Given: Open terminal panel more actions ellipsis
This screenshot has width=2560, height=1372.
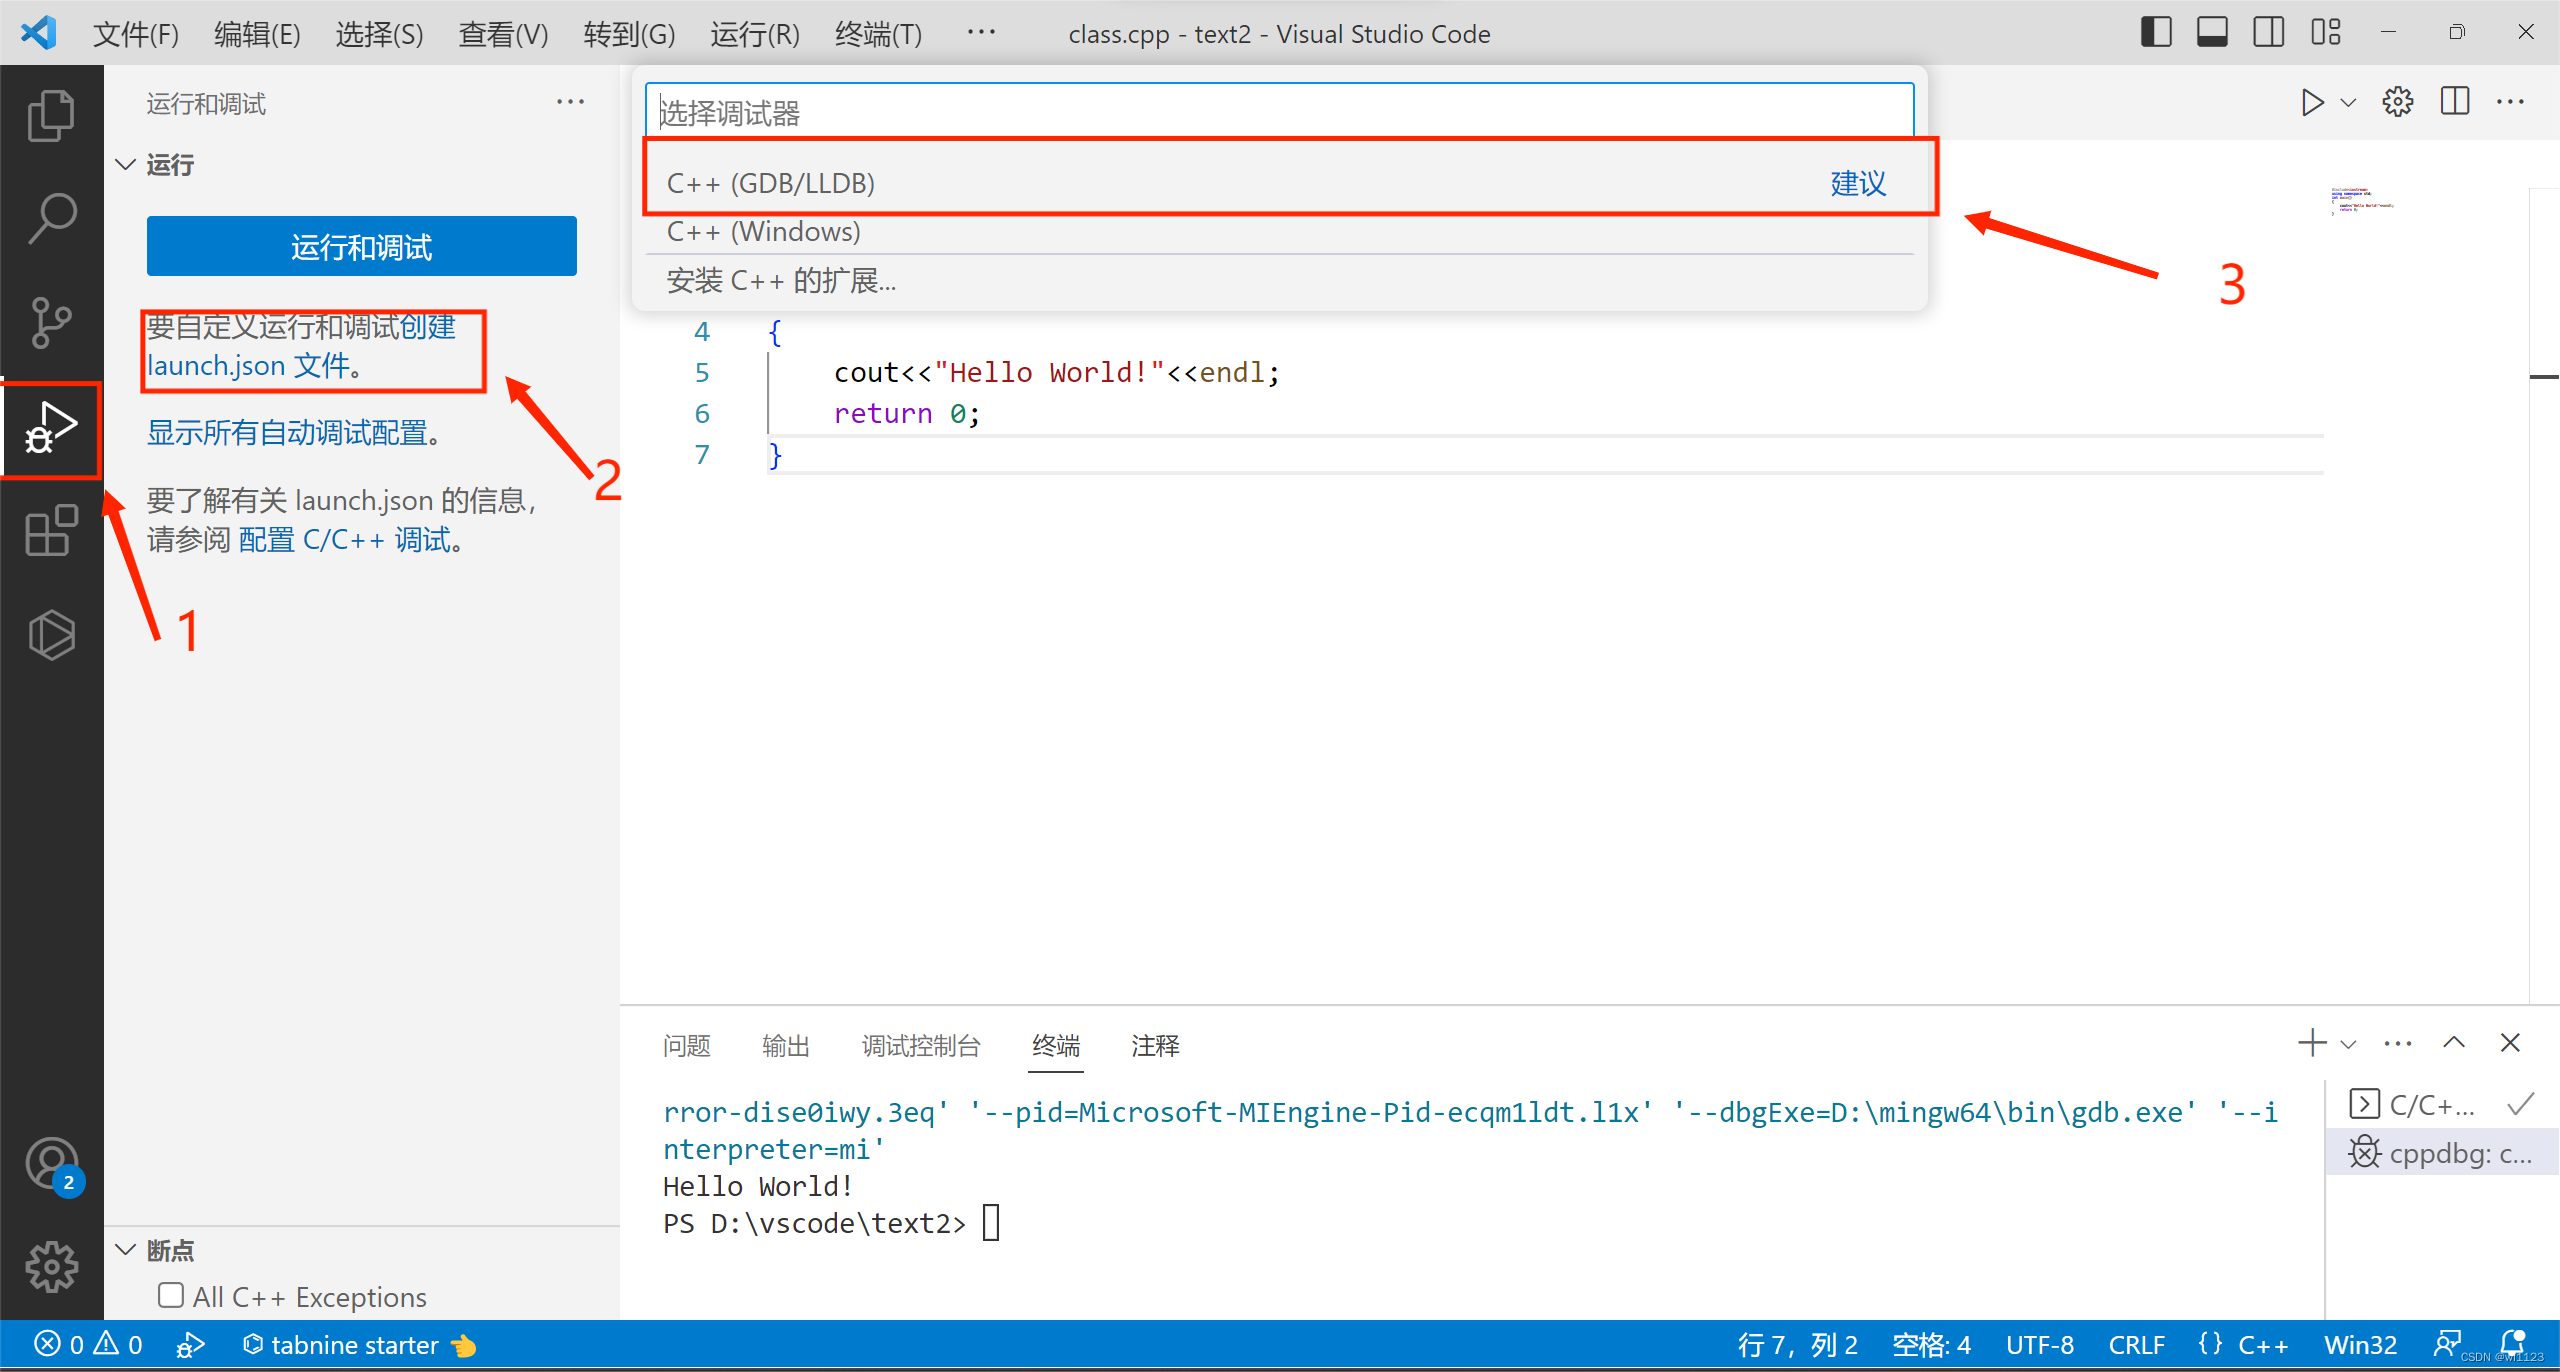Looking at the screenshot, I should 2398,1044.
